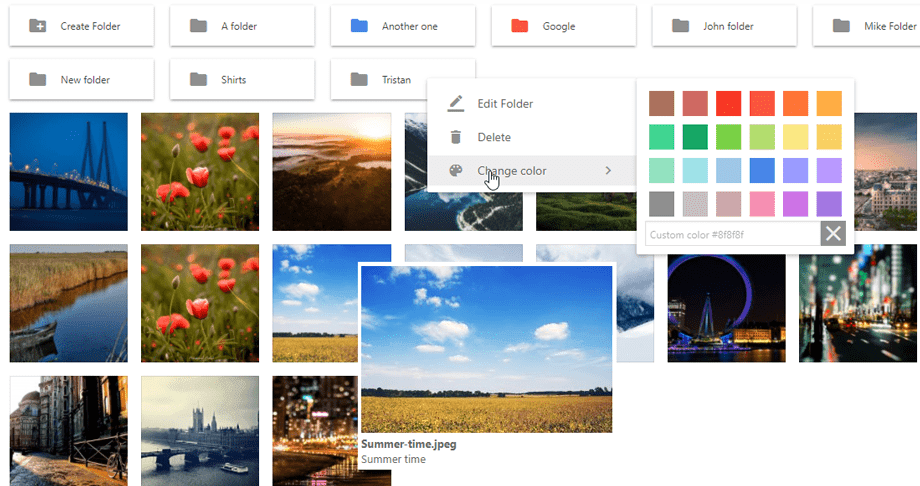Pick the brown swatch in the color palette
Screen dimensions: 920x486
click(x=661, y=103)
